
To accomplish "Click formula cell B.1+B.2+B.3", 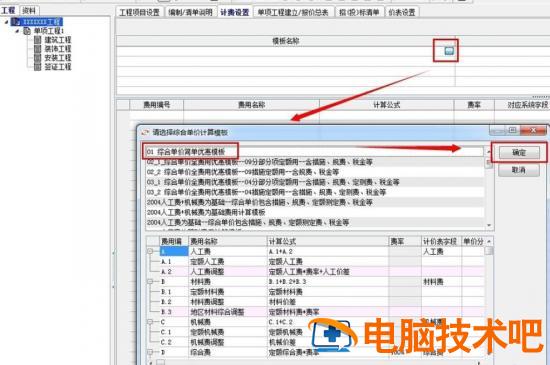I will pyautogui.click(x=328, y=282).
